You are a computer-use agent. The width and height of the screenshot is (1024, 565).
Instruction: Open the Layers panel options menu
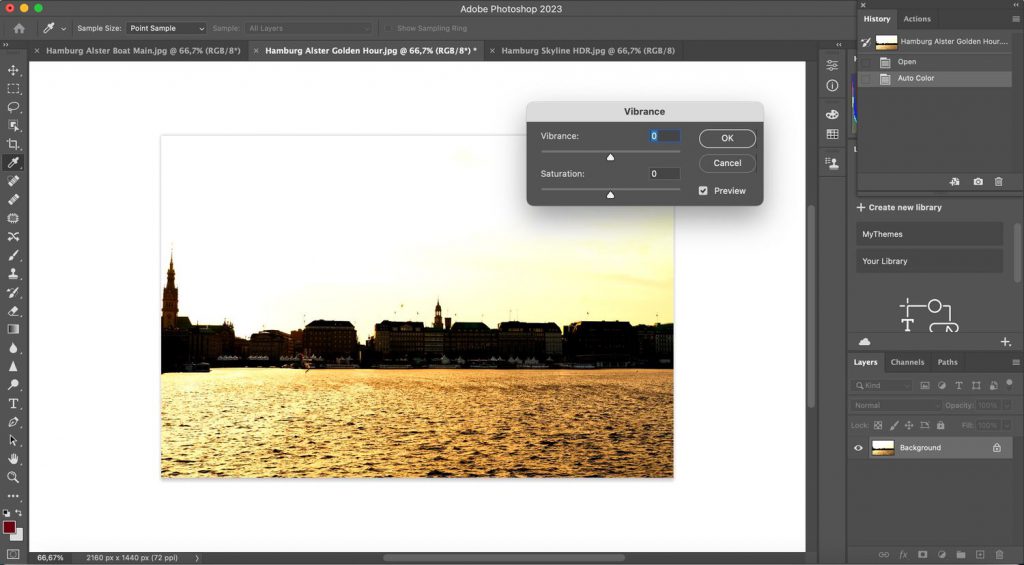[1016, 362]
